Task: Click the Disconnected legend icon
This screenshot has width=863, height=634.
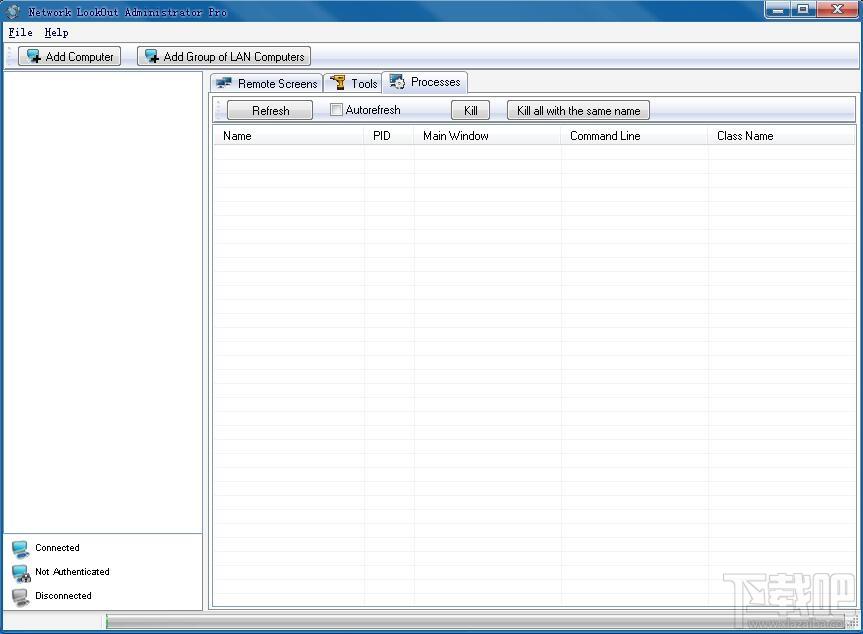Action: coord(20,597)
